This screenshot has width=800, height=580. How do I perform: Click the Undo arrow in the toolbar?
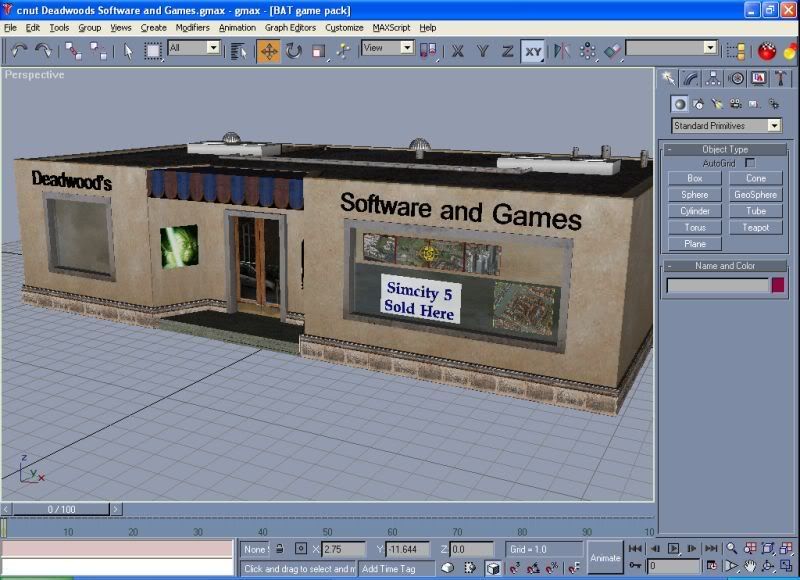click(19, 51)
